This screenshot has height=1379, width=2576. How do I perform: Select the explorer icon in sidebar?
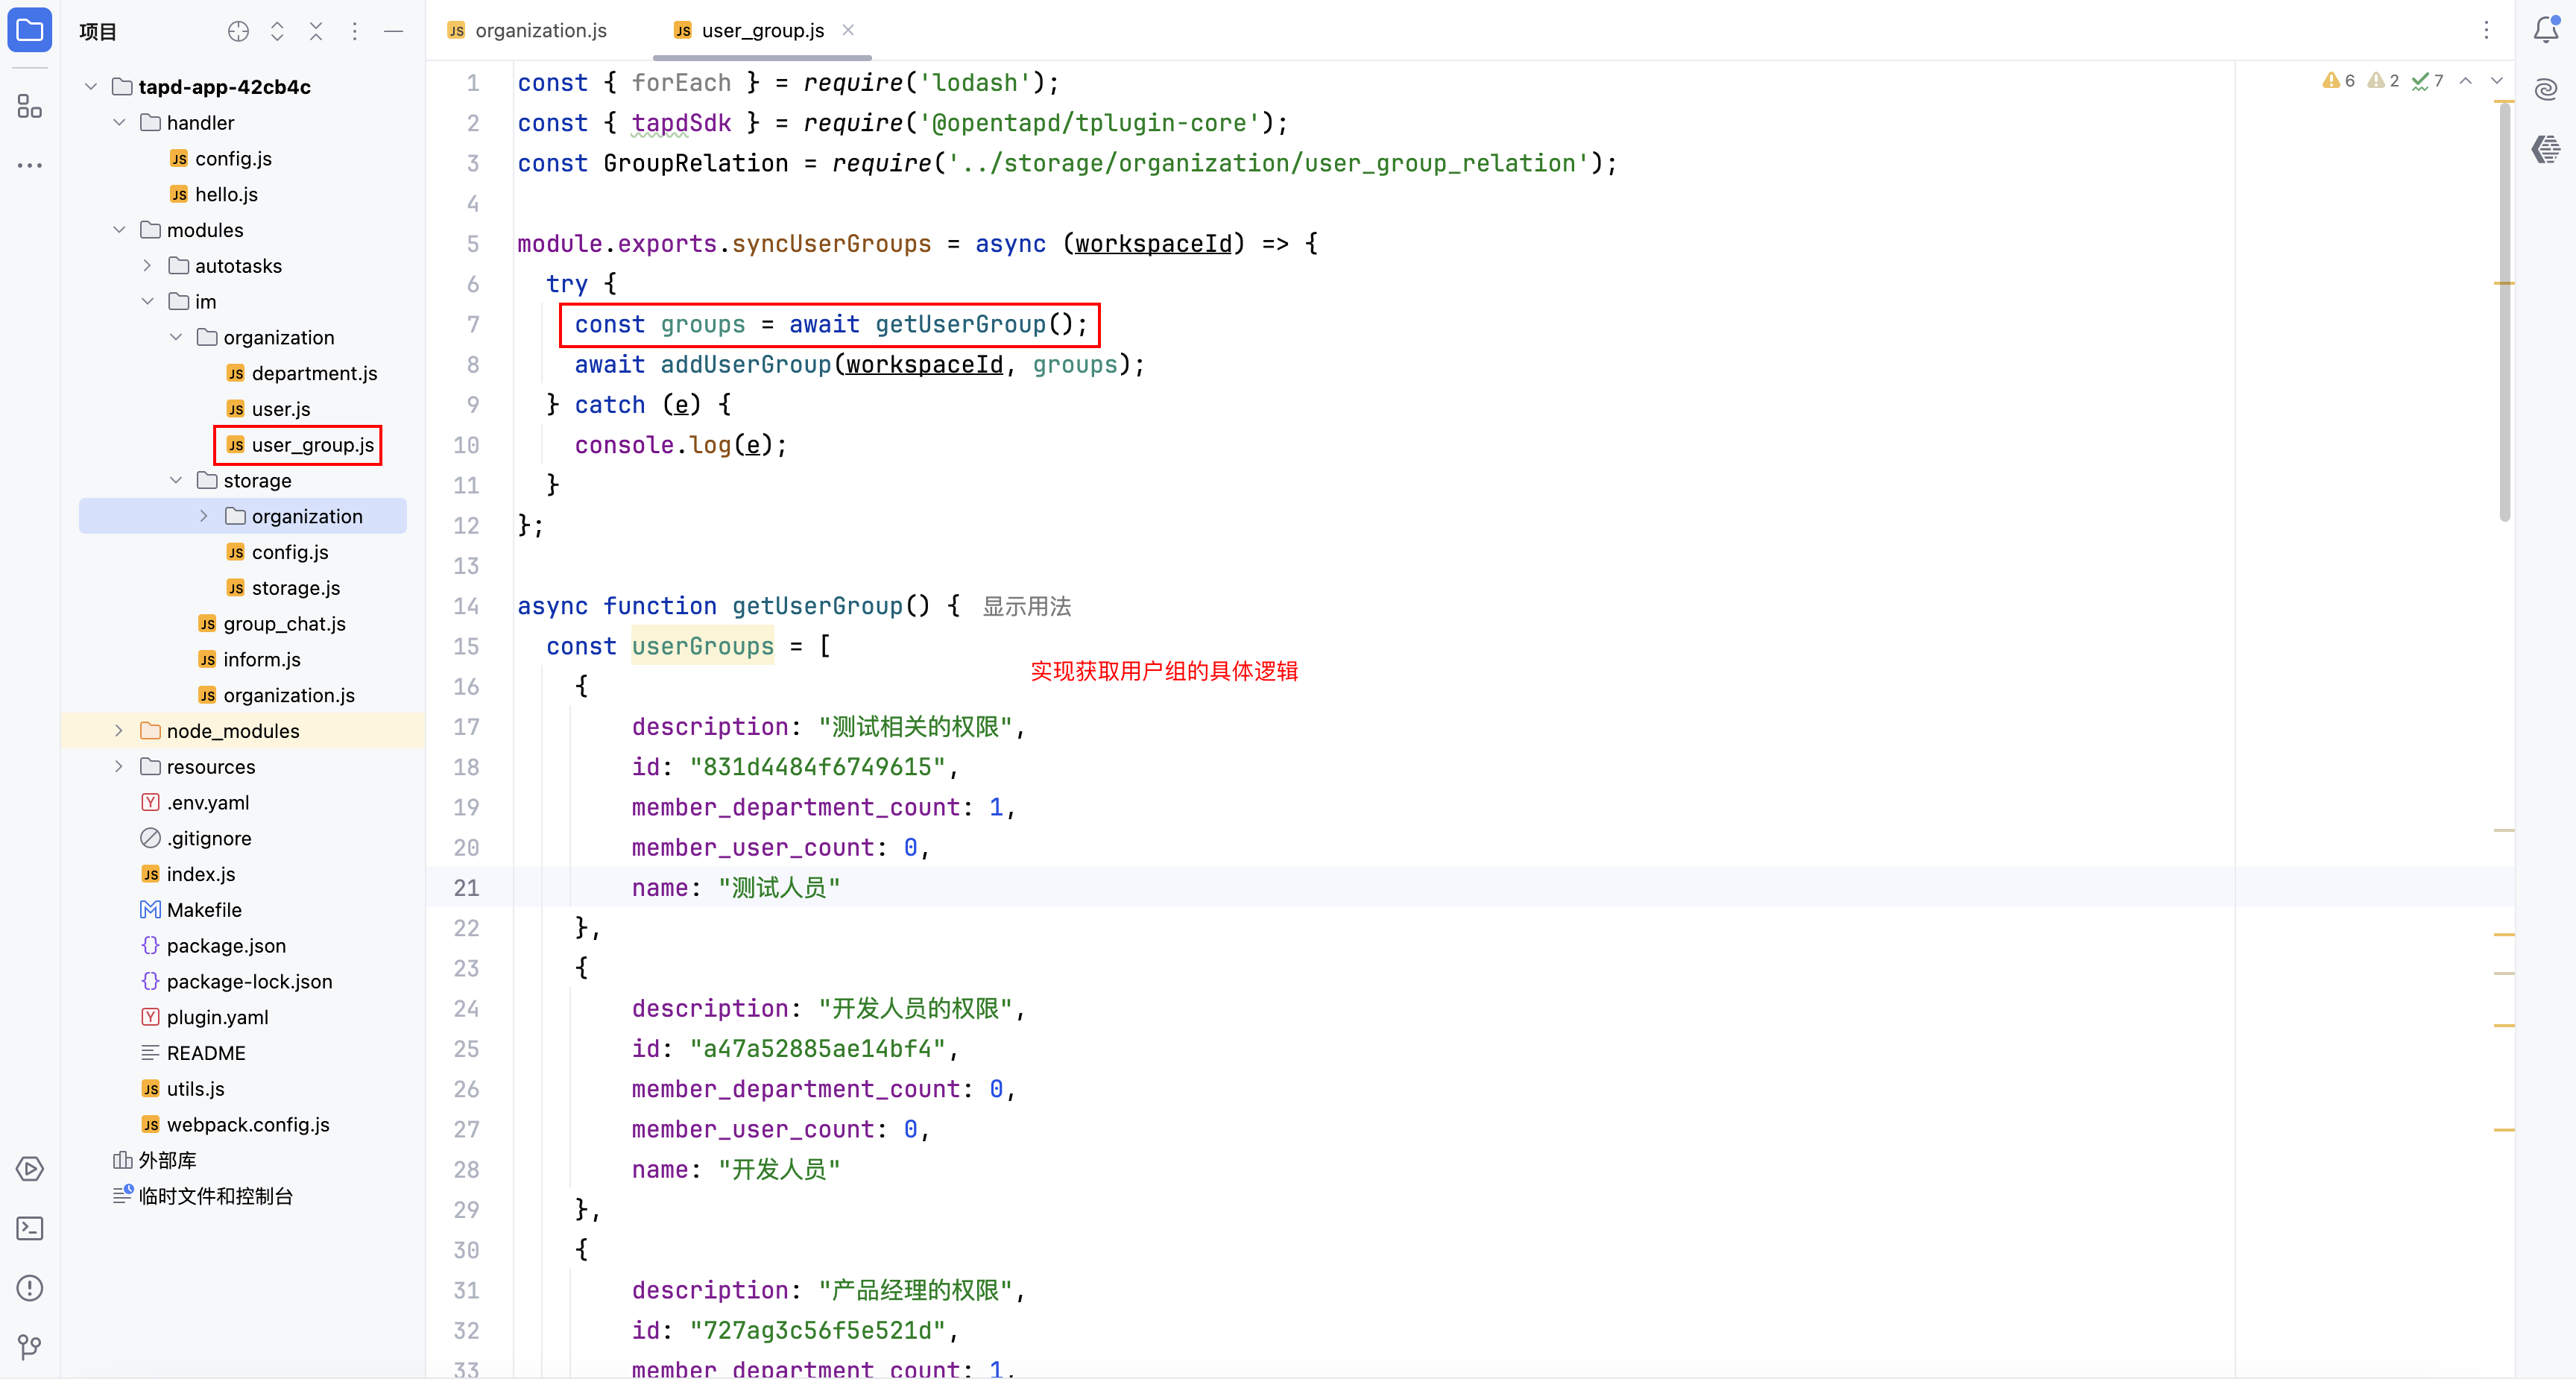29,31
